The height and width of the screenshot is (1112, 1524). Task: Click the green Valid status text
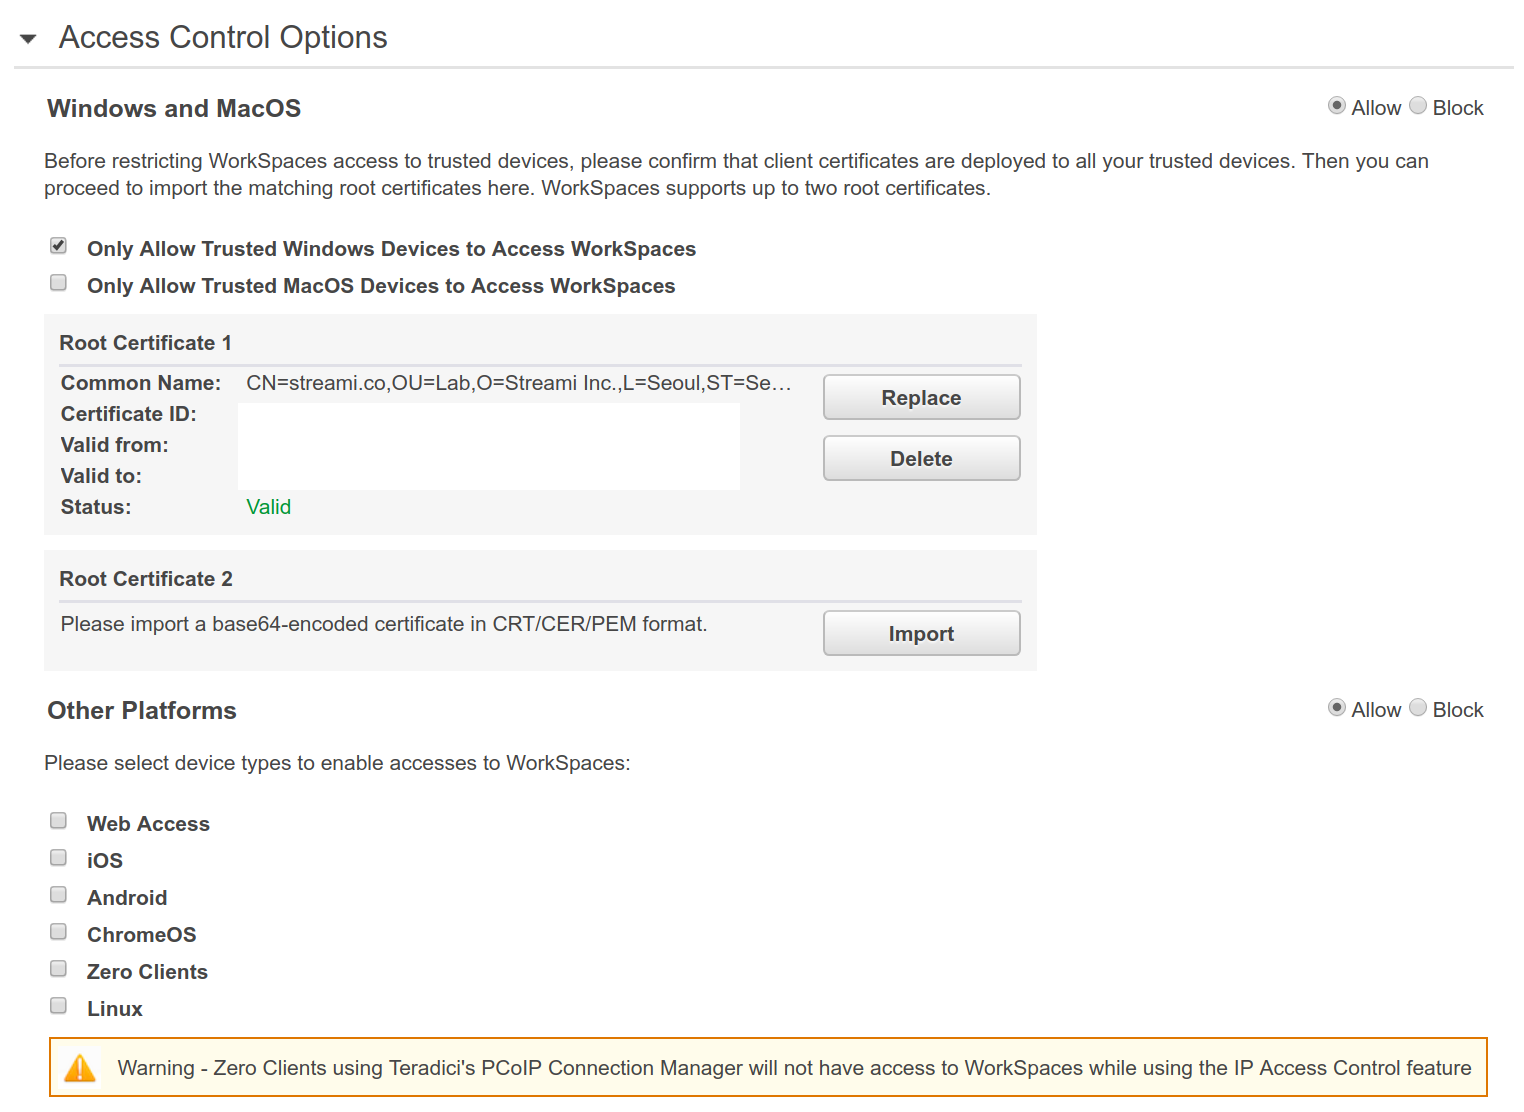point(269,507)
